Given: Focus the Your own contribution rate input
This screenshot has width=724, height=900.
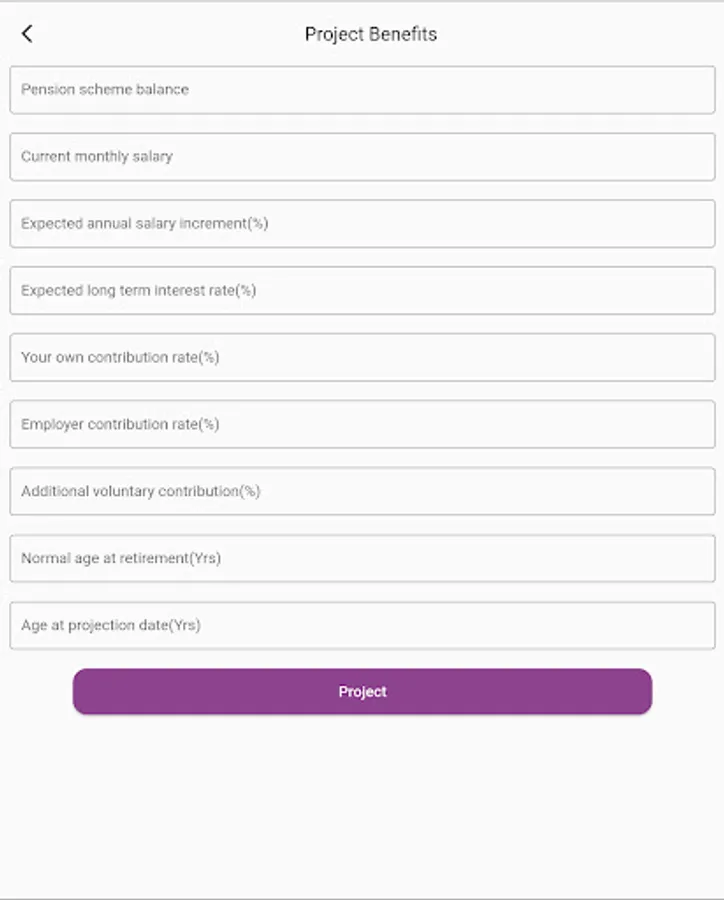Looking at the screenshot, I should (362, 358).
